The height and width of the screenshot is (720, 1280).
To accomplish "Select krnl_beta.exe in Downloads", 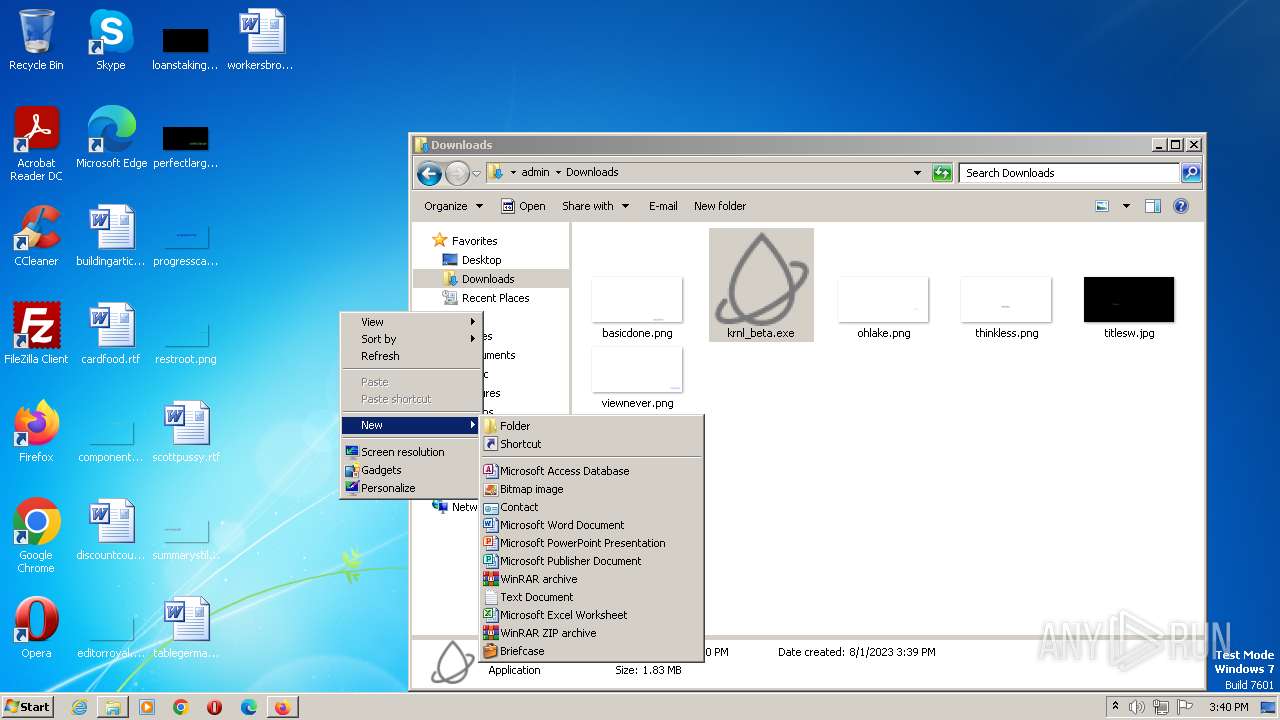I will pyautogui.click(x=761, y=285).
